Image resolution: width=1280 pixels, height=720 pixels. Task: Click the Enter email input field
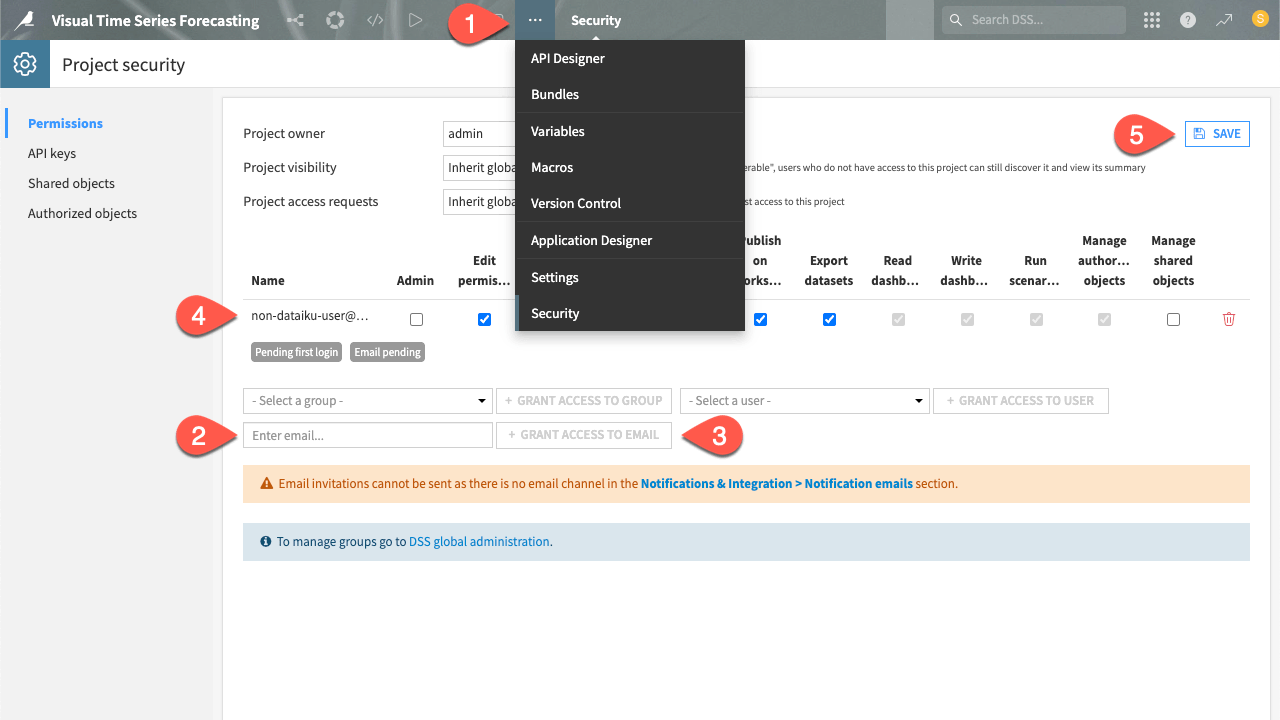[x=367, y=435]
